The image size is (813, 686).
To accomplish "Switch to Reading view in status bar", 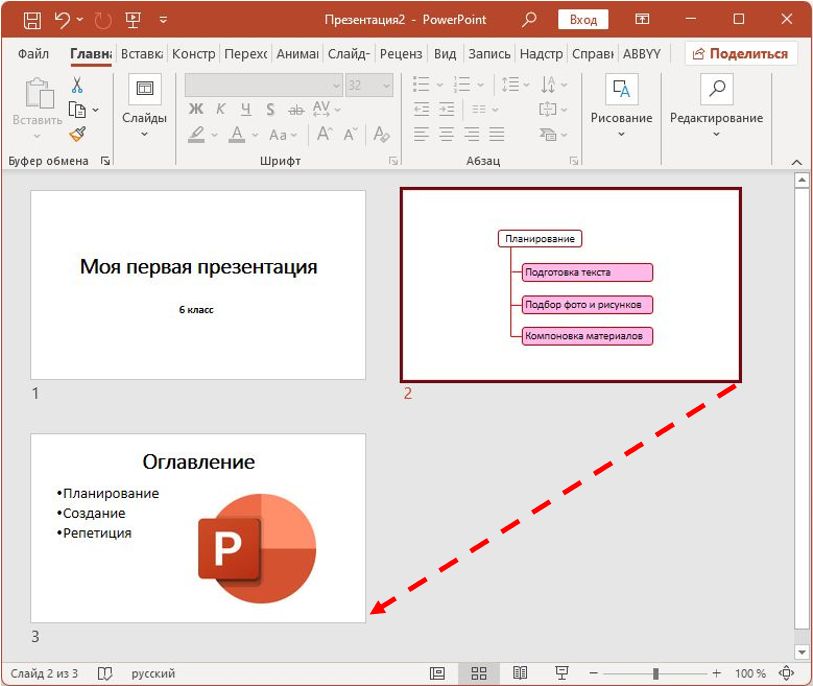I will (x=519, y=674).
